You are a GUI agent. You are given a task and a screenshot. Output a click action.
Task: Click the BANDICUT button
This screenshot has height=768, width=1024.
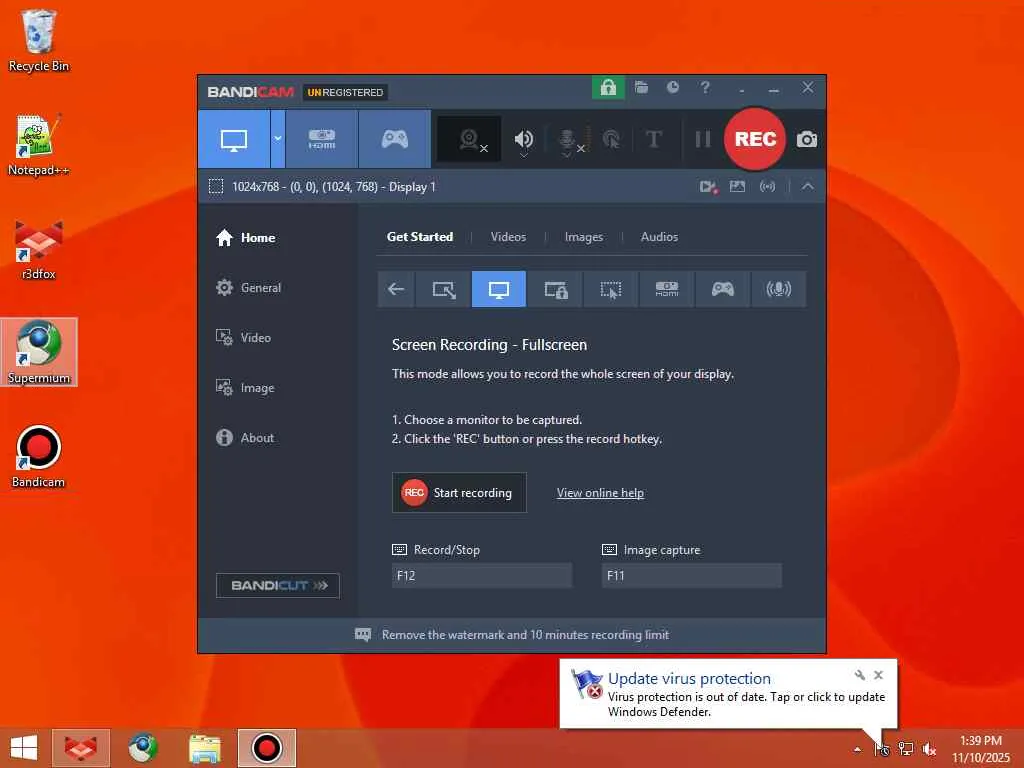[x=278, y=585]
